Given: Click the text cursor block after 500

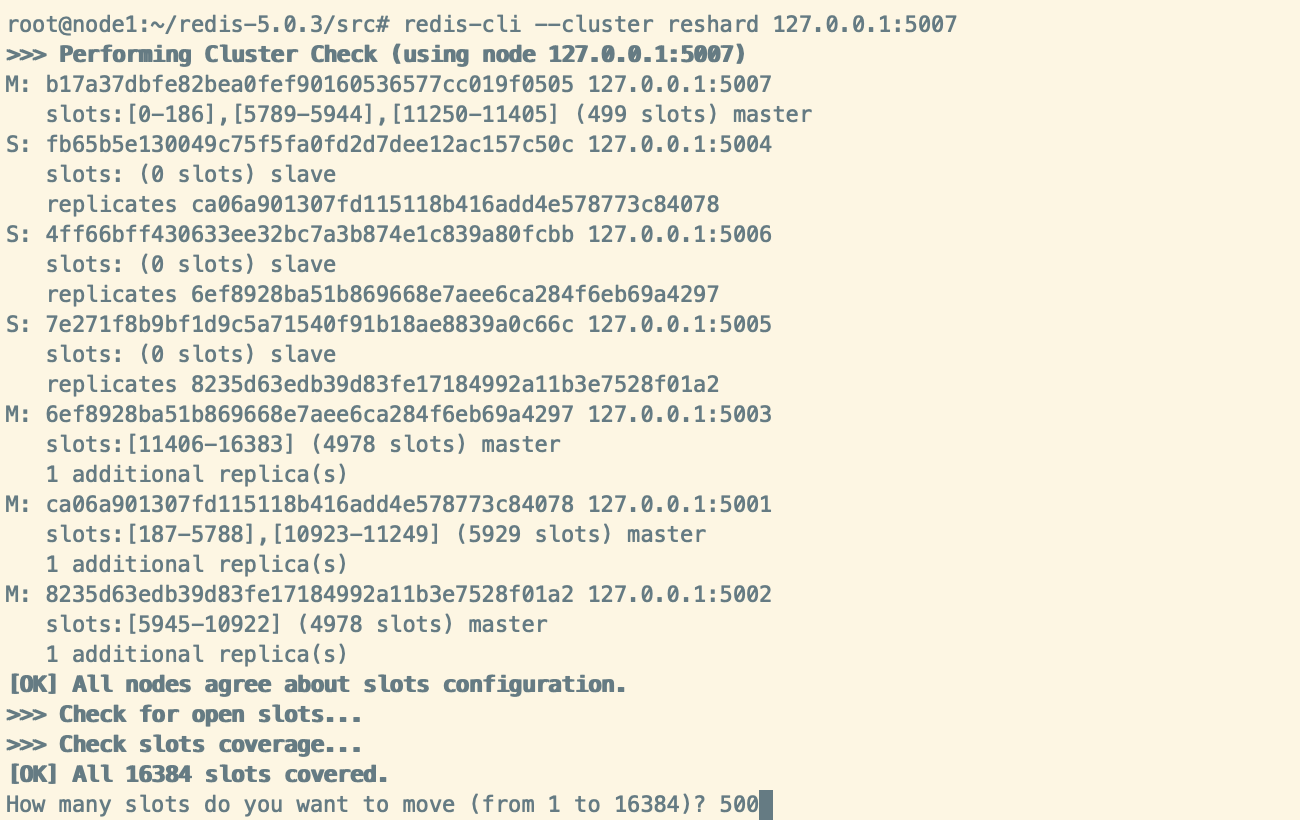Looking at the screenshot, I should pos(766,804).
